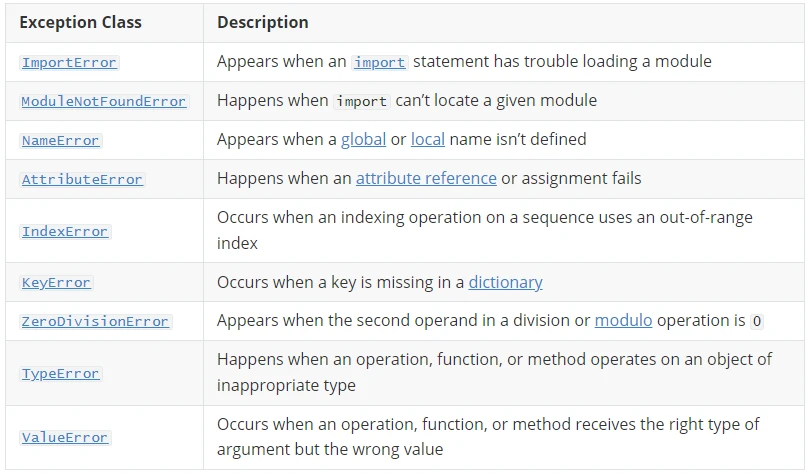This screenshot has width=808, height=474.
Task: Click the unlinked import code in ModuleNotFoundError row
Action: (361, 101)
